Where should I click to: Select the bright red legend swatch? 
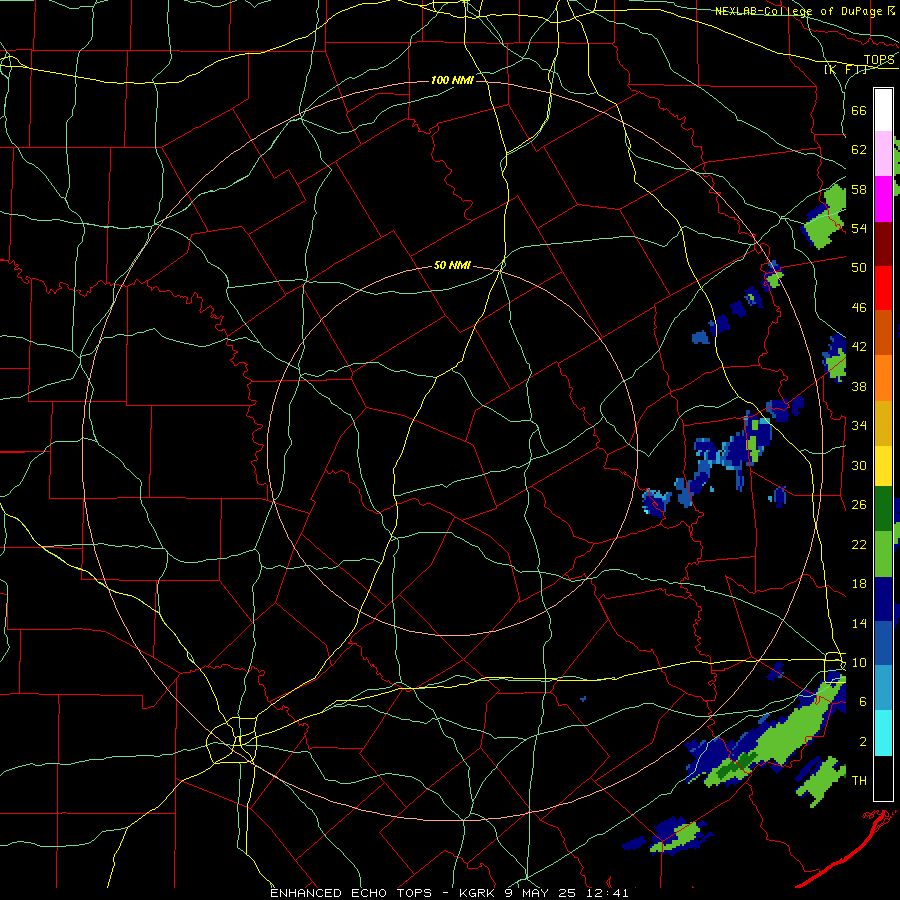[883, 288]
